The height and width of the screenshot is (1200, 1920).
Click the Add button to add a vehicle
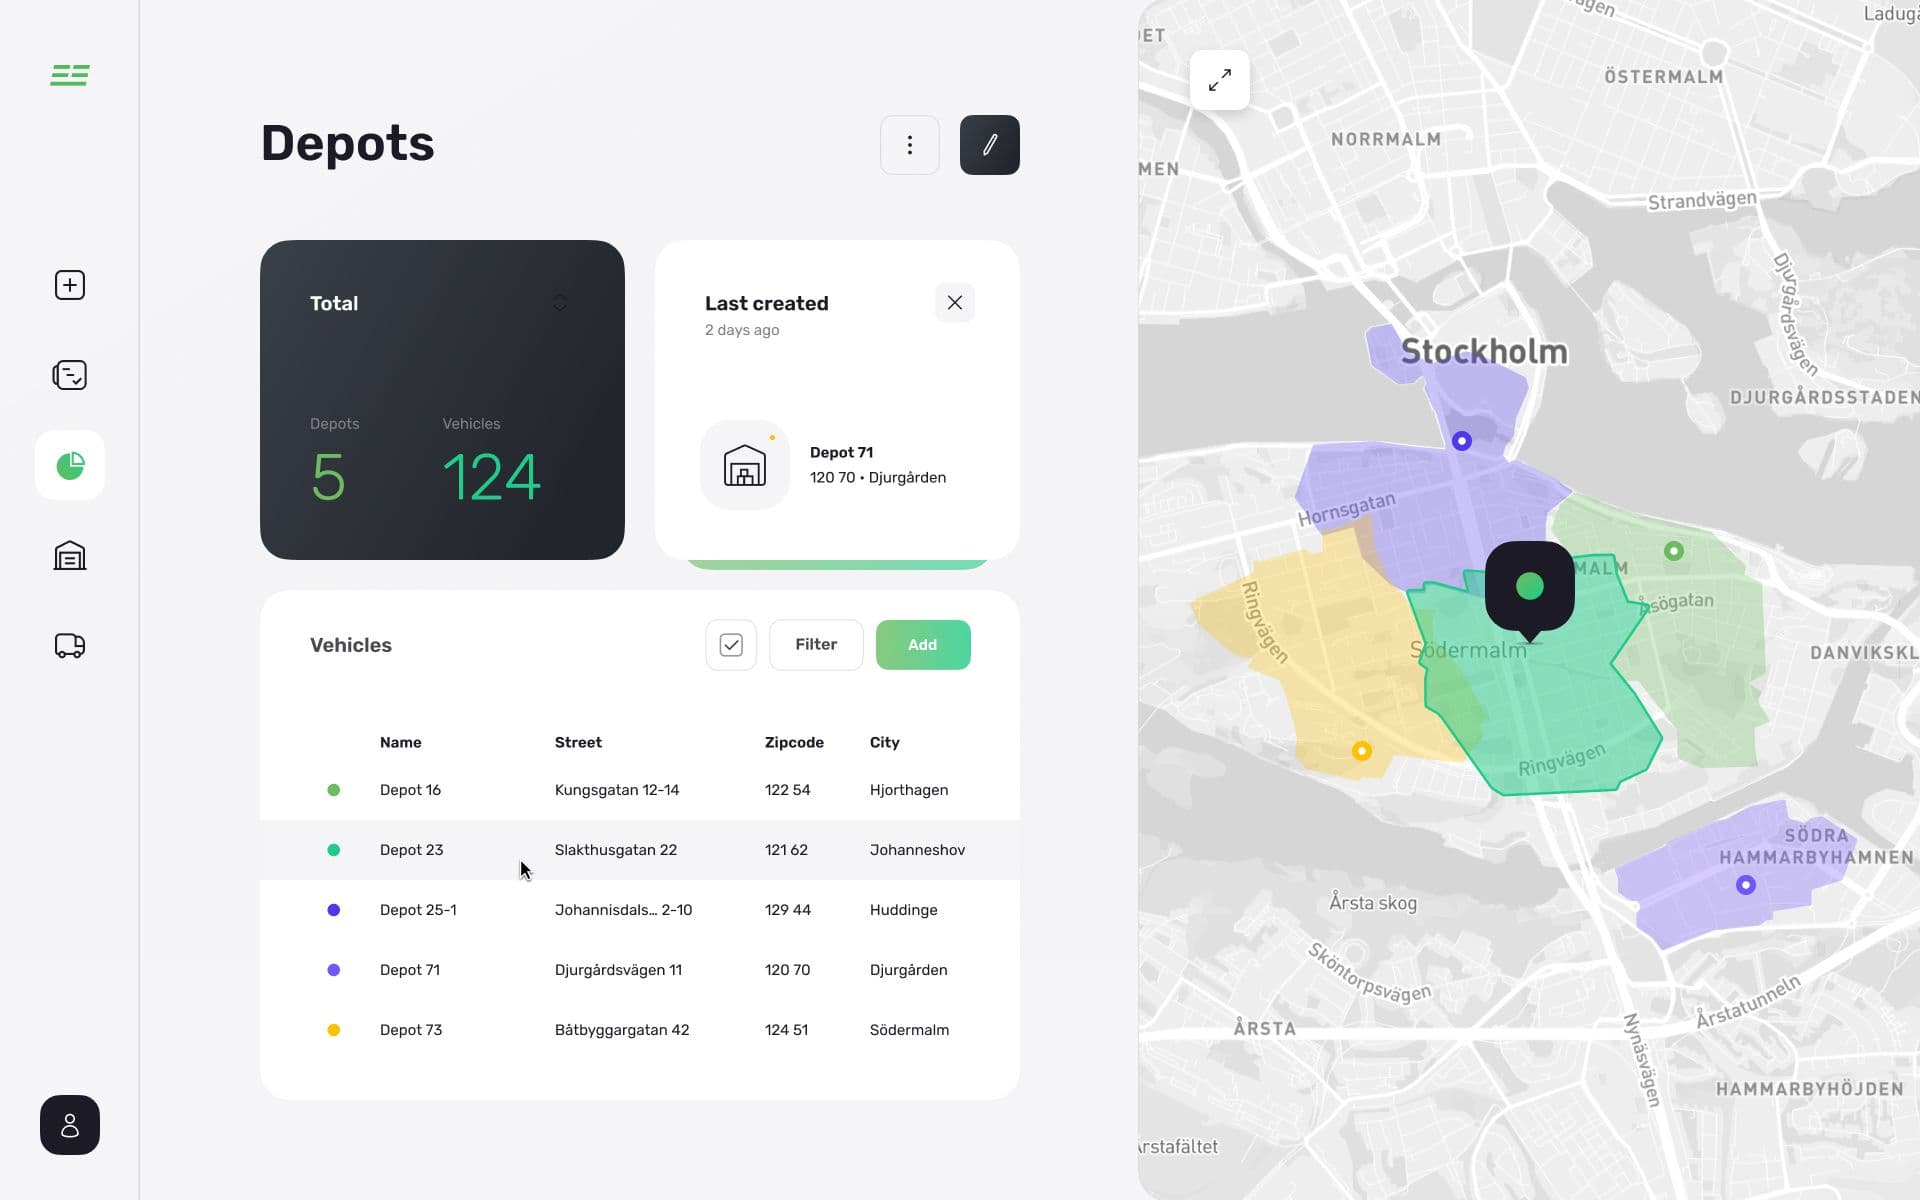923,644
